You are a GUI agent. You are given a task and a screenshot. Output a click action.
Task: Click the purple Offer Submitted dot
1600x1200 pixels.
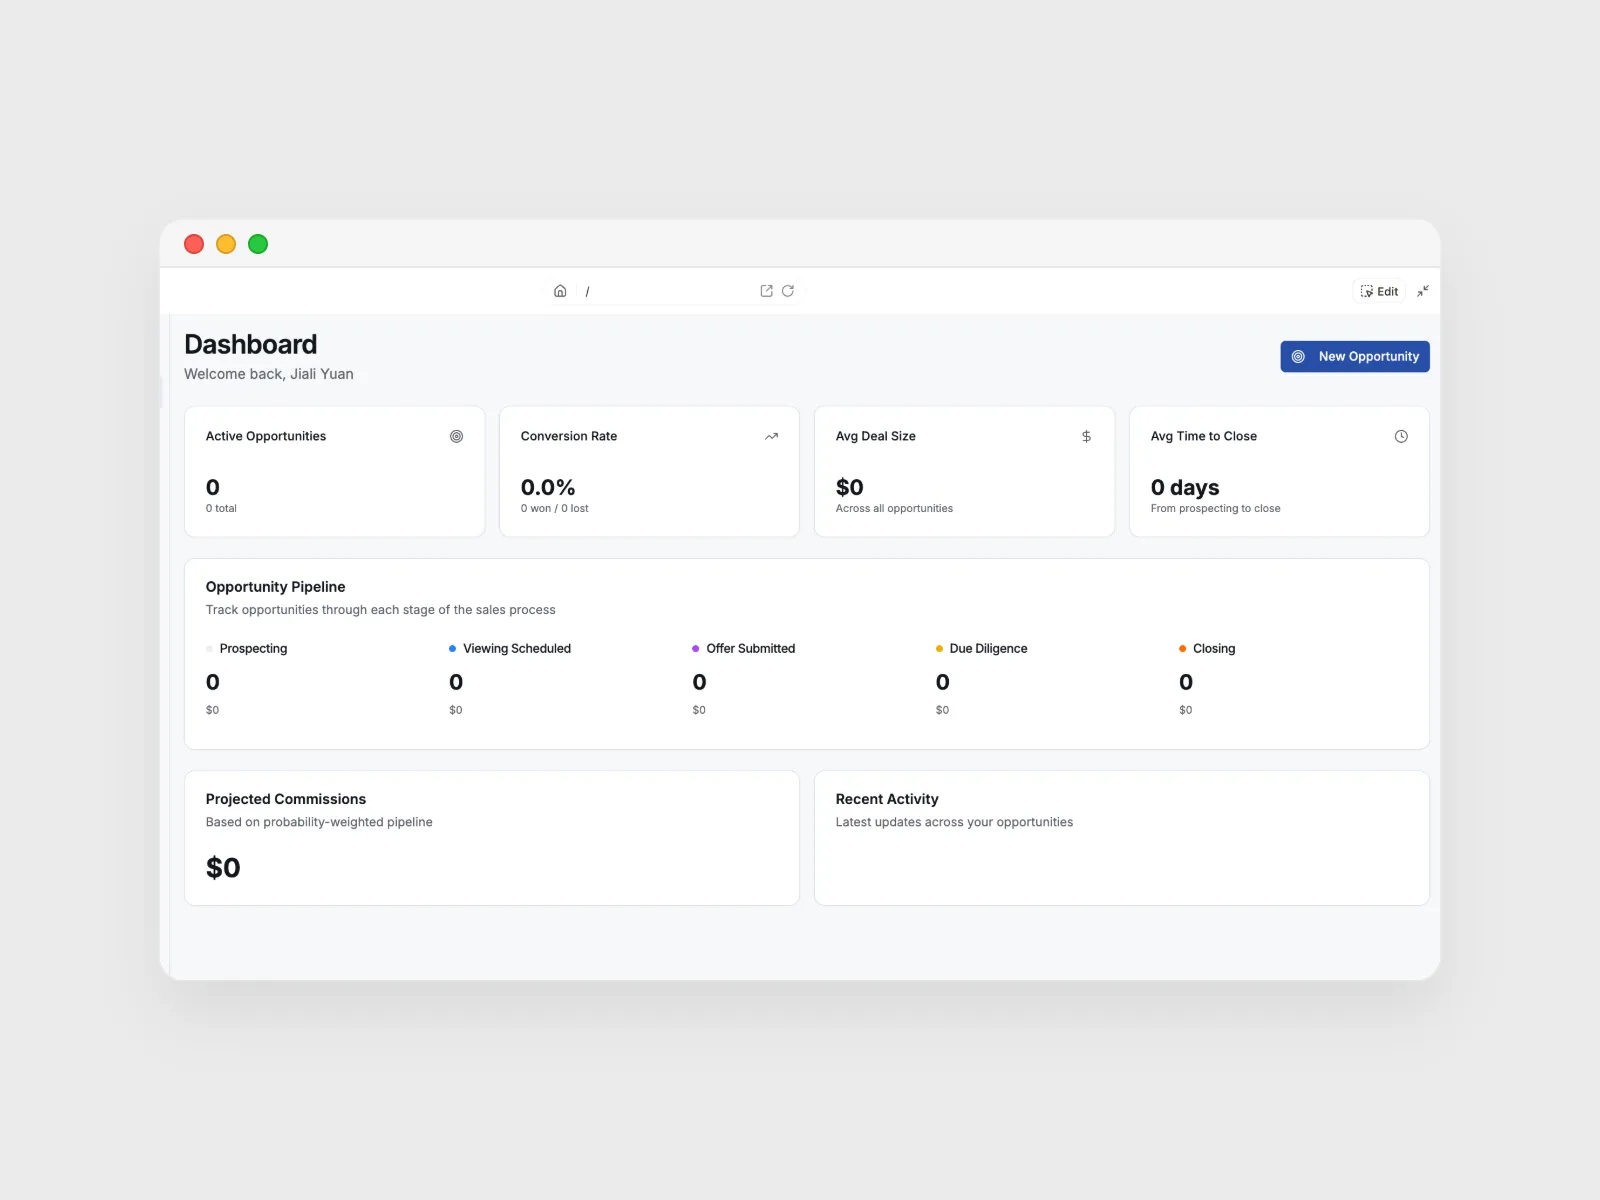pyautogui.click(x=696, y=648)
